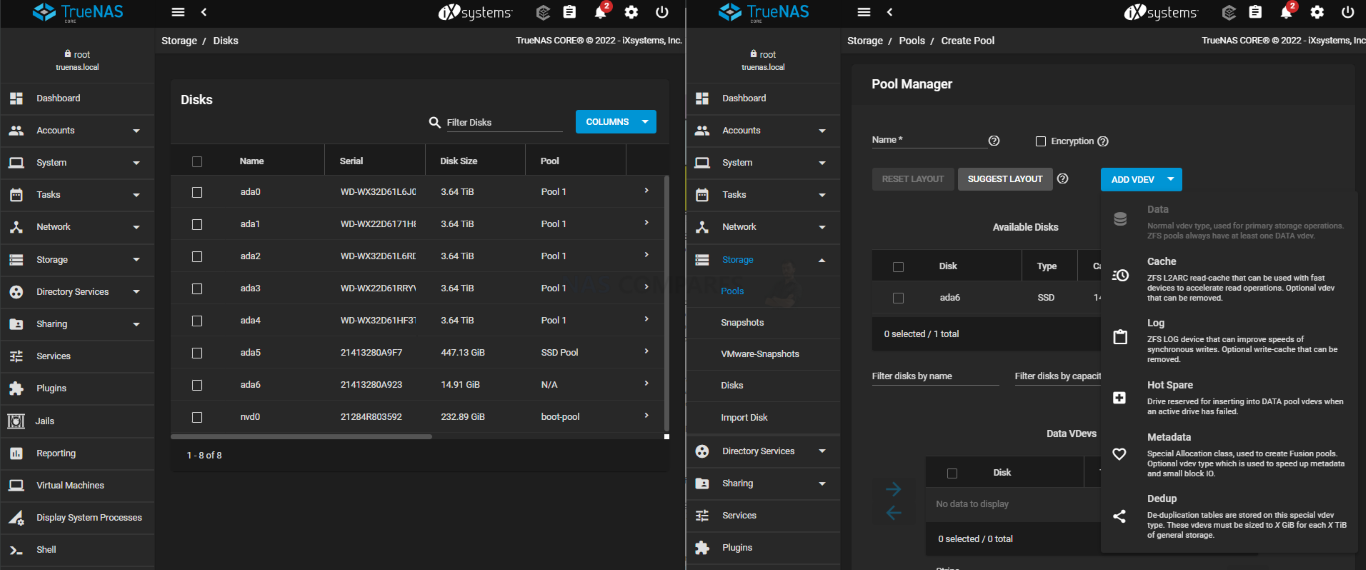Screen dimensions: 1366x570
Task: Click search icon beside Filter Disks
Action: pyautogui.click(x=434, y=122)
